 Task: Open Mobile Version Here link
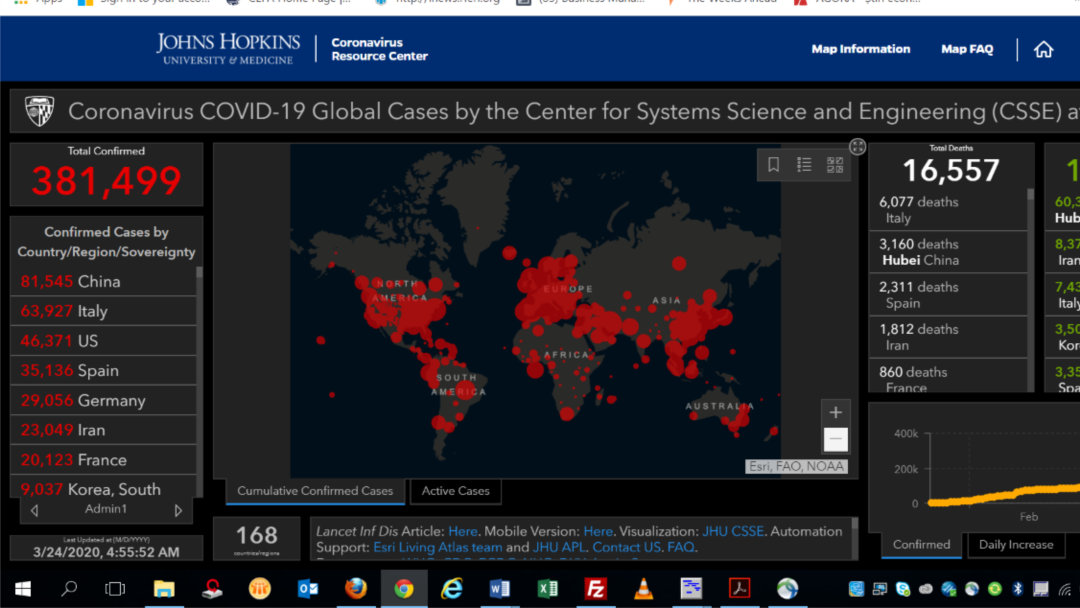click(x=598, y=531)
